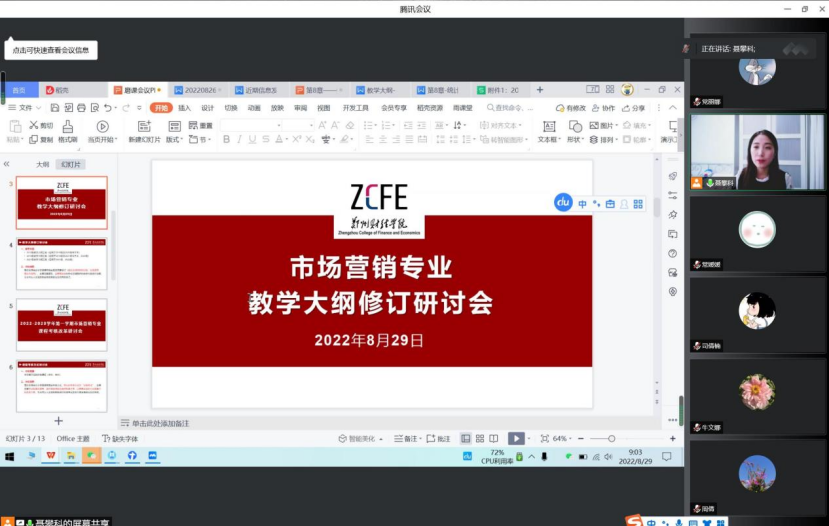Image resolution: width=829 pixels, height=526 pixels.
Task: Click the Increase Font Size icon
Action: 322,125
